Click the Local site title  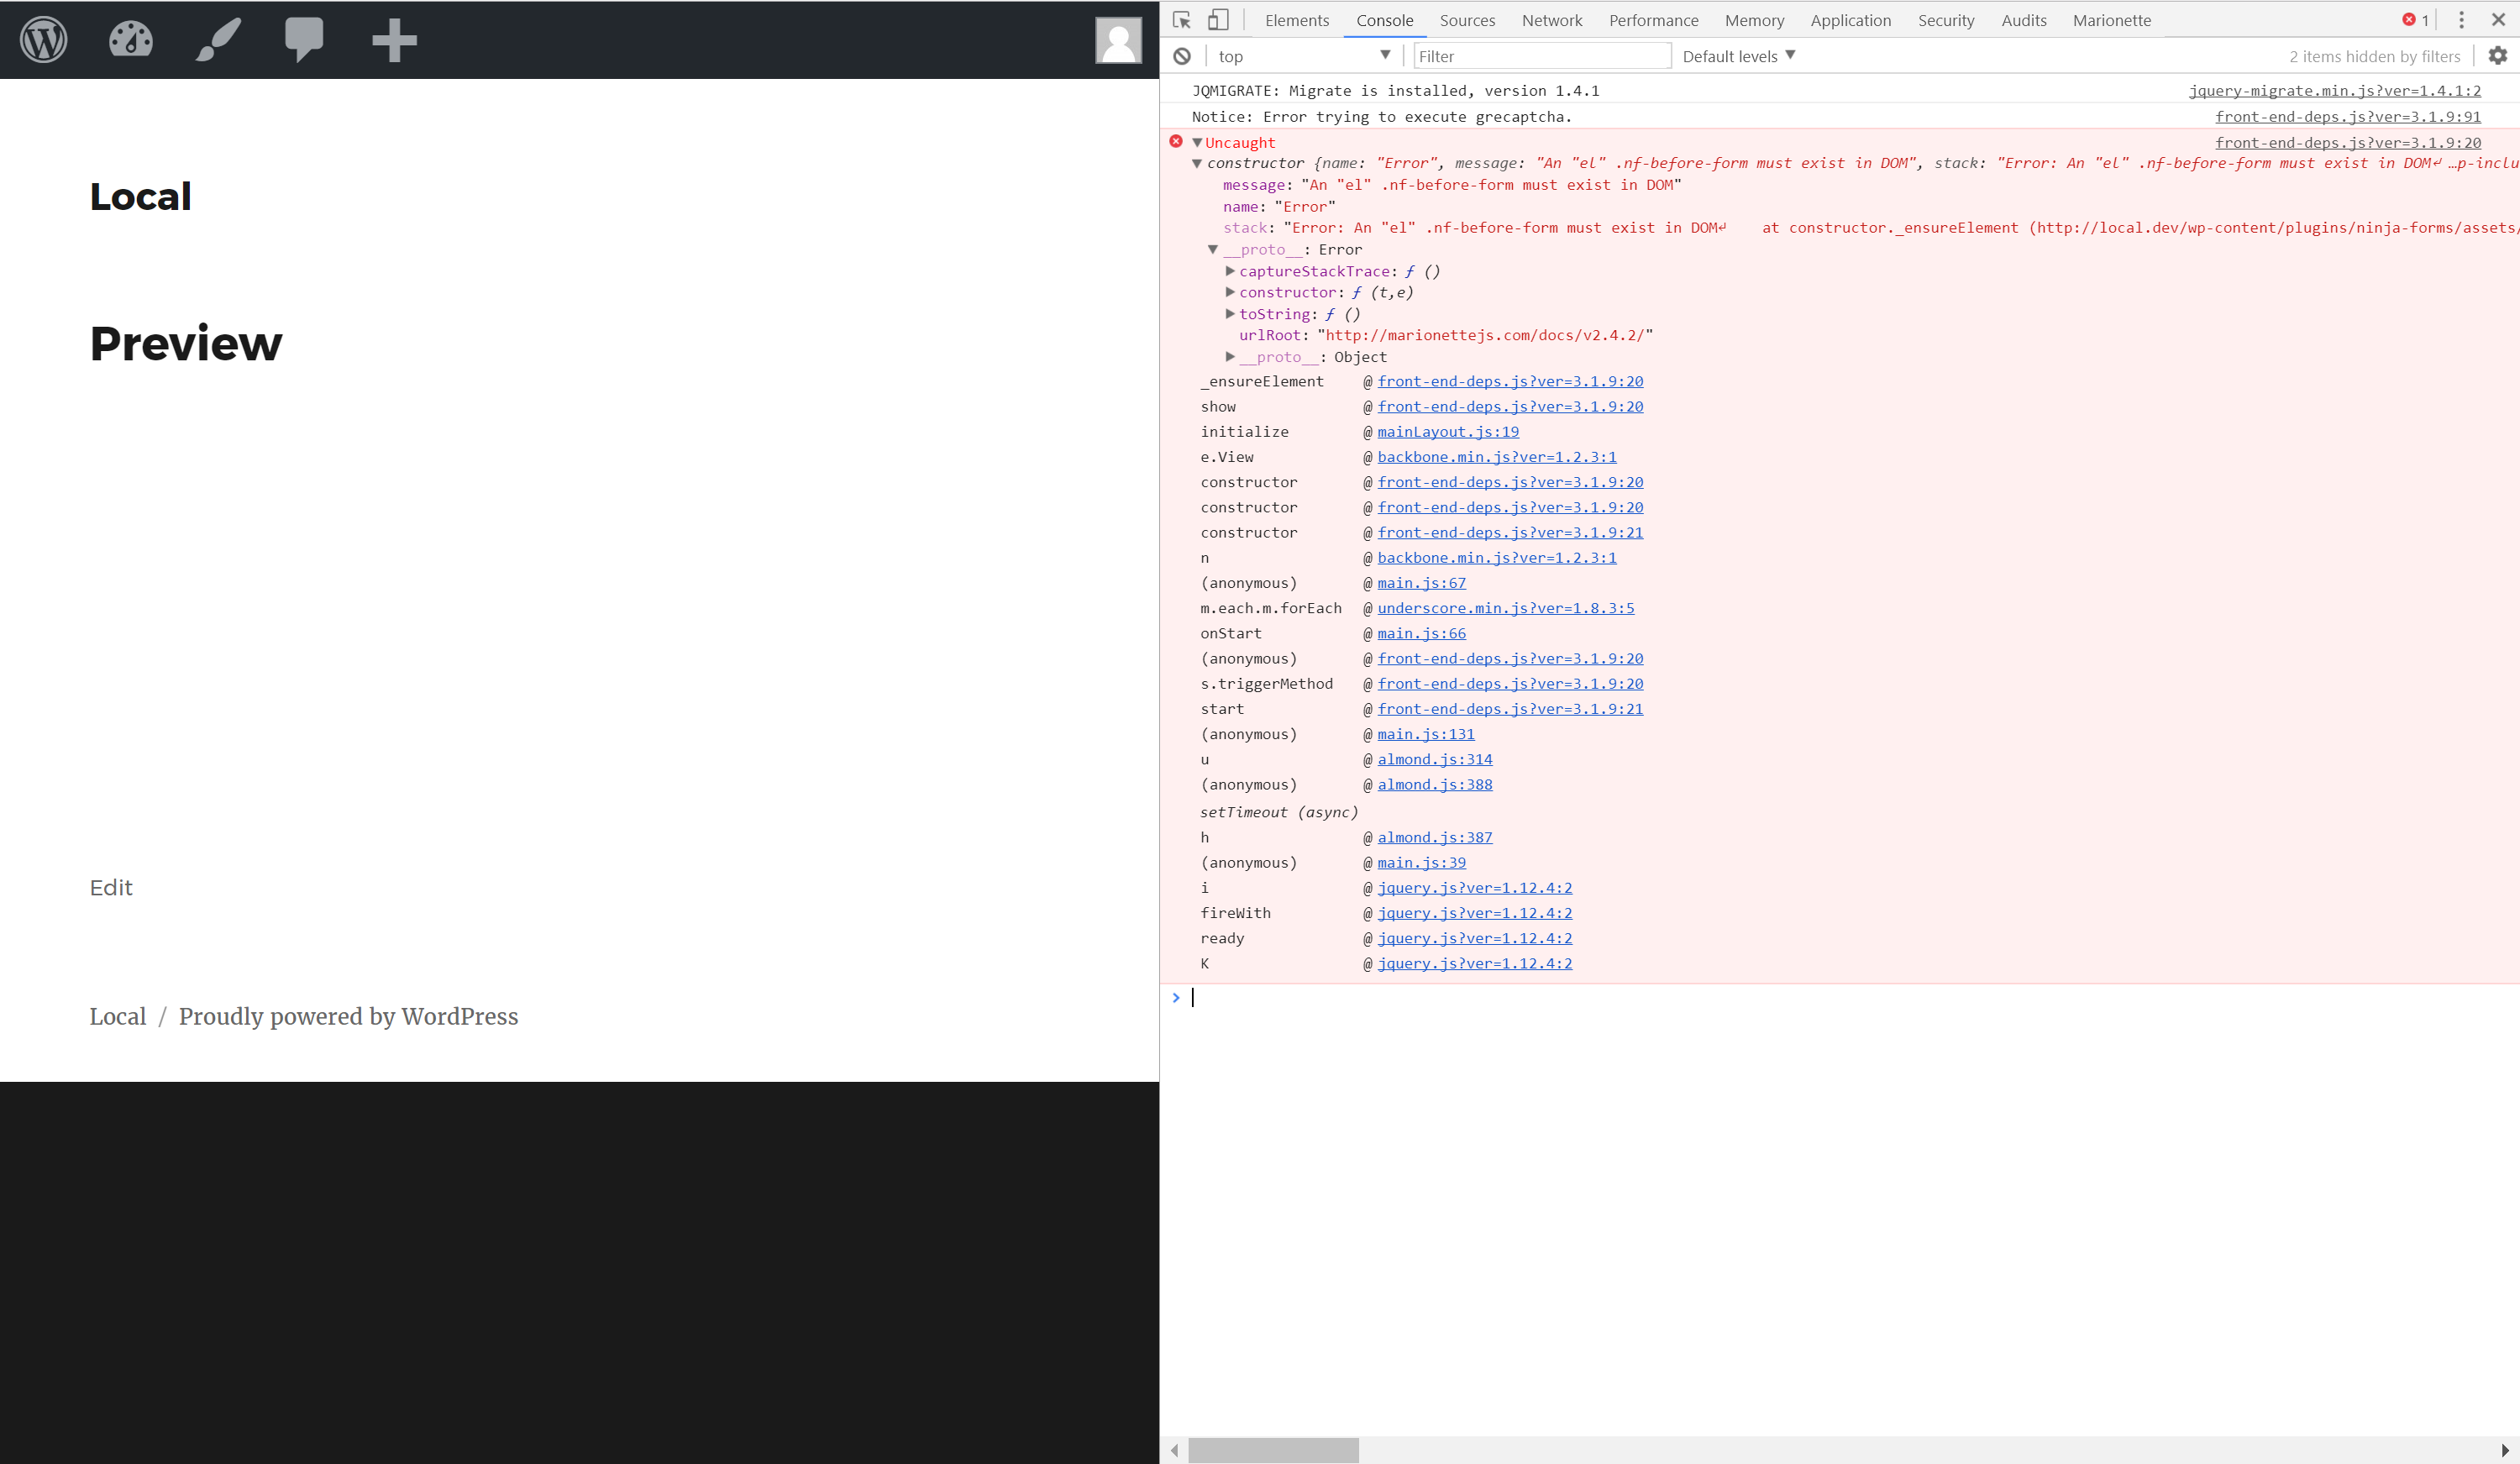[141, 196]
